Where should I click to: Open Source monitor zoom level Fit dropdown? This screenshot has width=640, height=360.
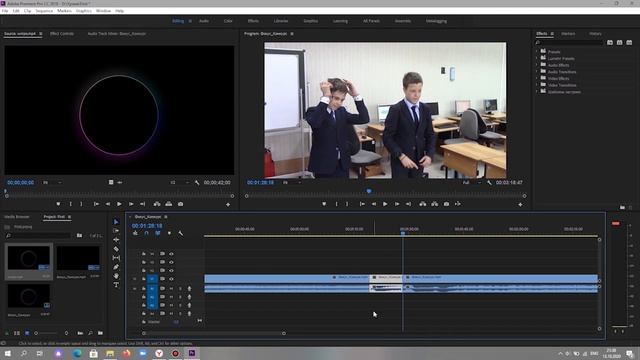point(52,182)
